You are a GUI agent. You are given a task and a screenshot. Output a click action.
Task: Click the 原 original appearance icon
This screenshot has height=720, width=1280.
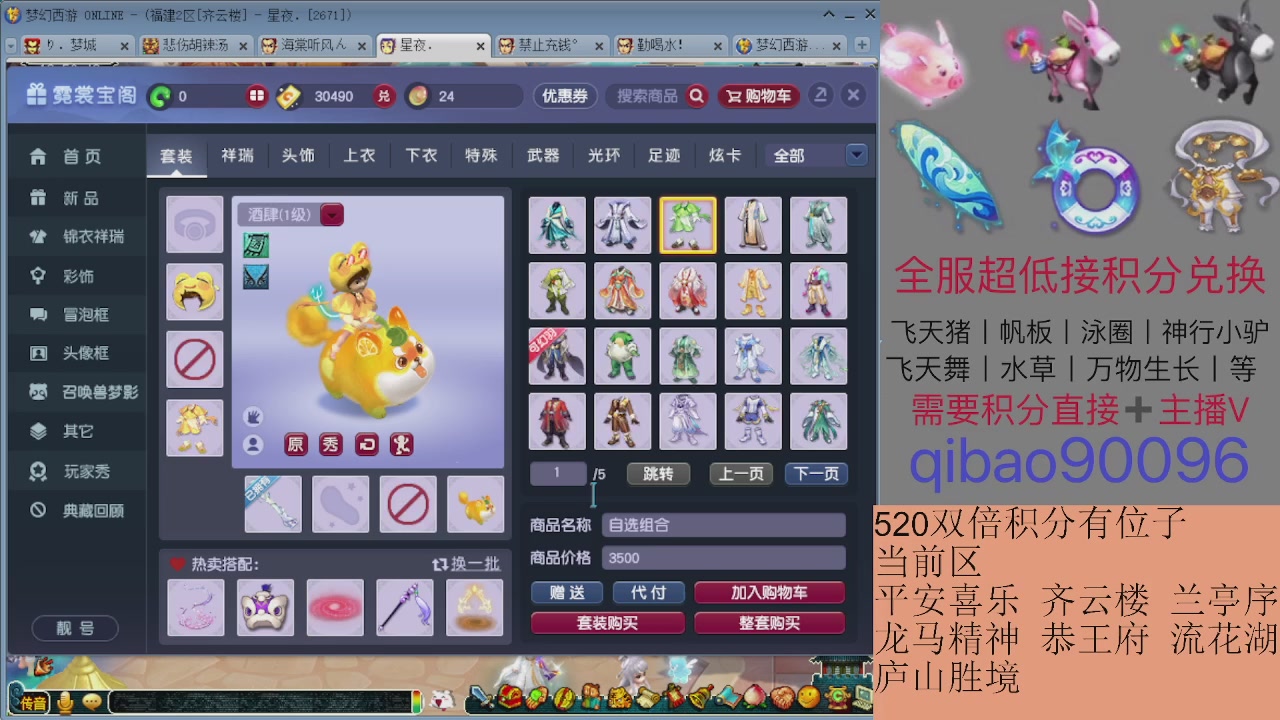(x=296, y=444)
